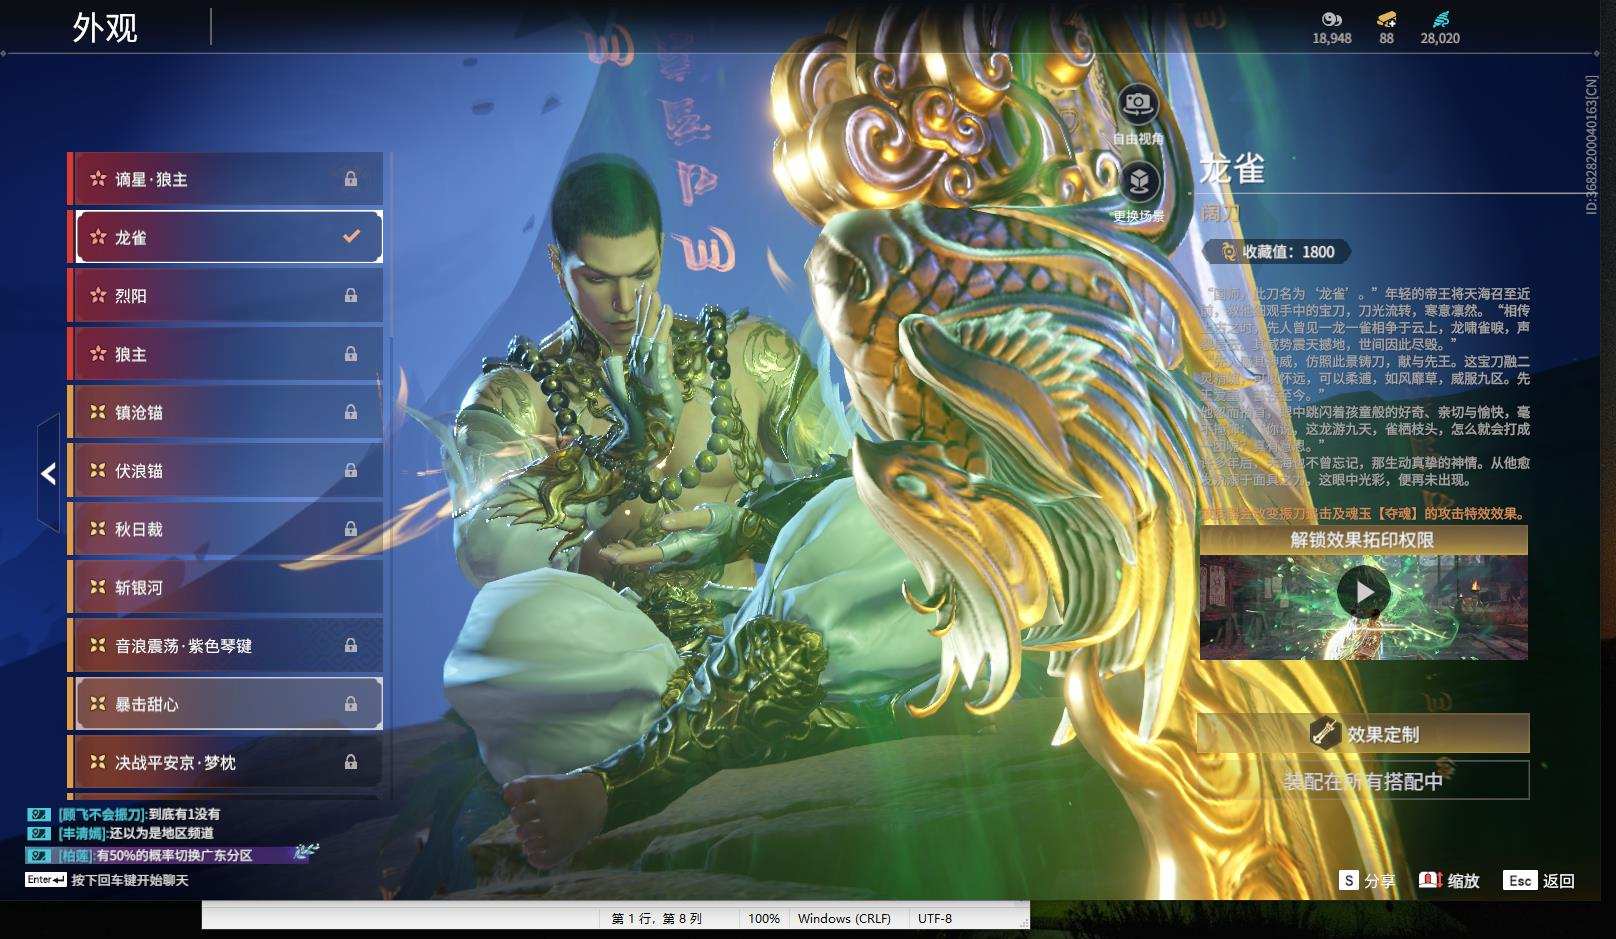Click the lock icon on 烈阳 row
Screen dimensions: 1616x939
[x=351, y=295]
